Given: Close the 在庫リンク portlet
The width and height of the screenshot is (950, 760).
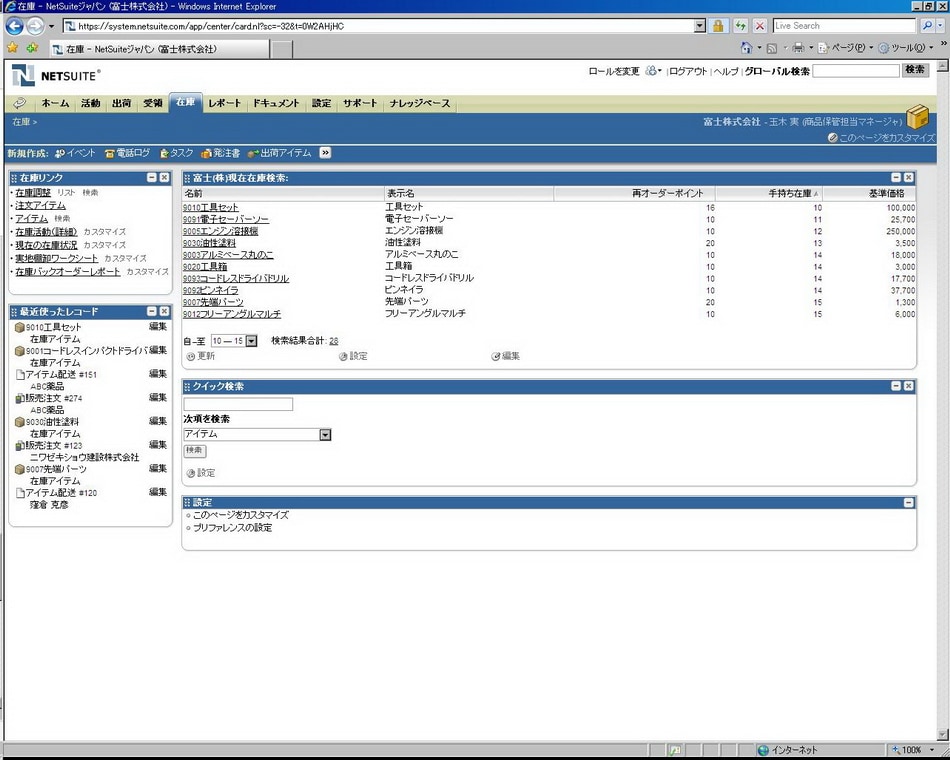Looking at the screenshot, I should pyautogui.click(x=164, y=178).
